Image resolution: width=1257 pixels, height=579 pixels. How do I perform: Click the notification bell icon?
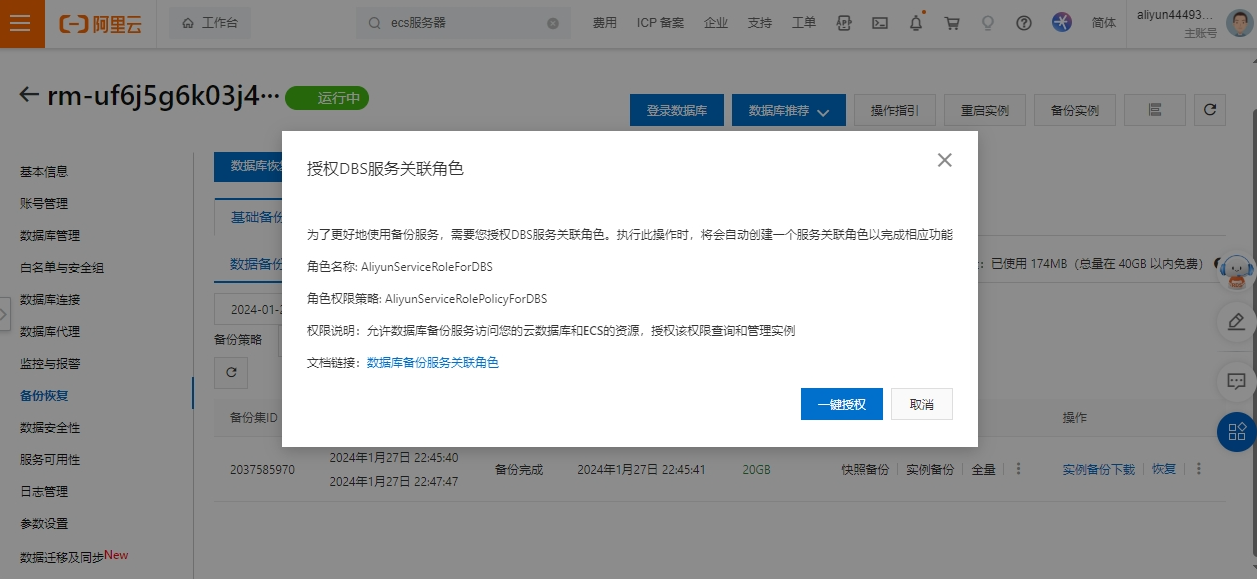coord(915,23)
